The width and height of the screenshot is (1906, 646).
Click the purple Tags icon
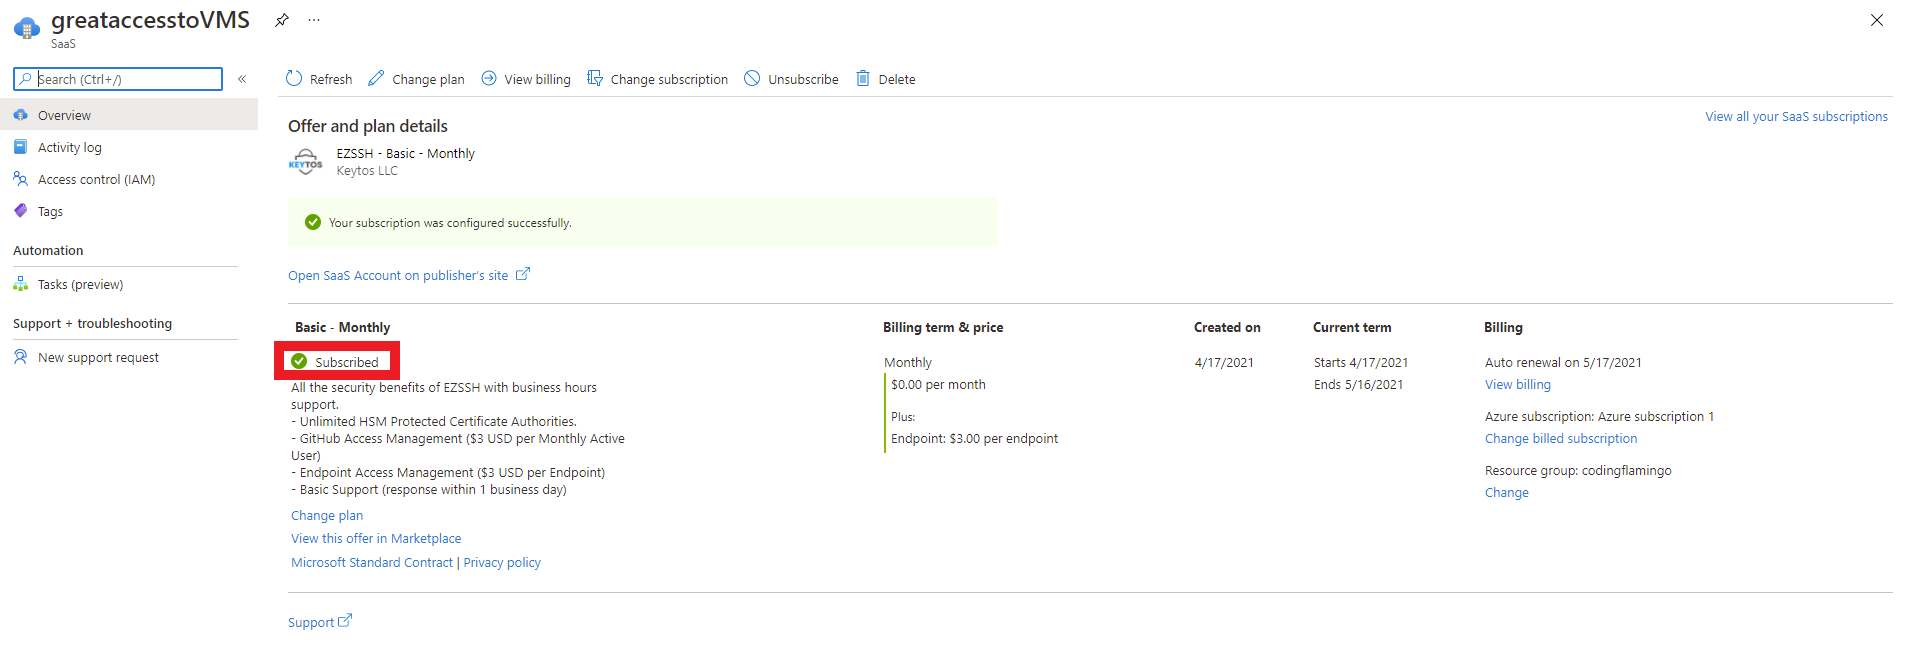(x=20, y=211)
